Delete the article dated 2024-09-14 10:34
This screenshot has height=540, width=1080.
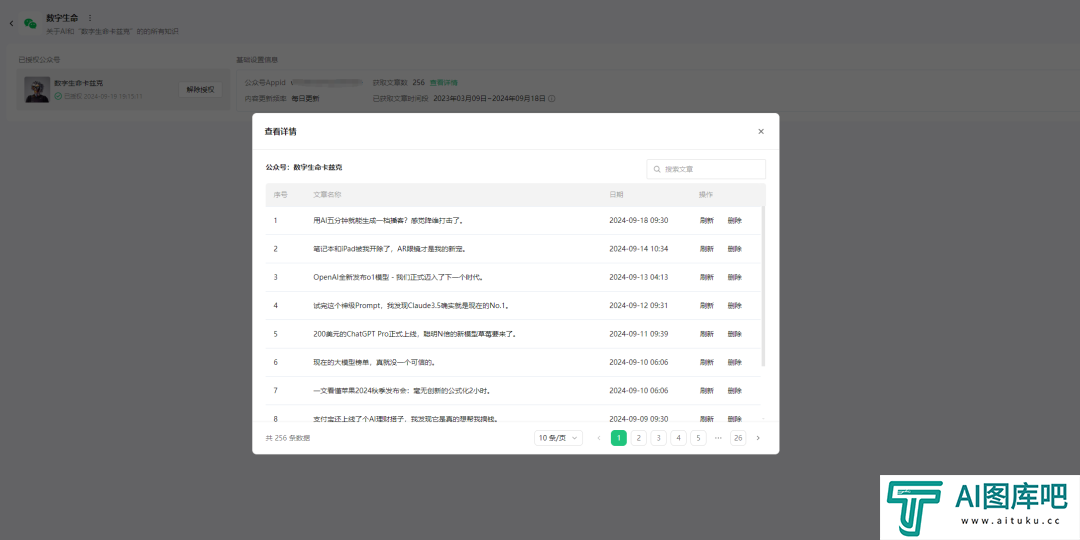click(734, 249)
